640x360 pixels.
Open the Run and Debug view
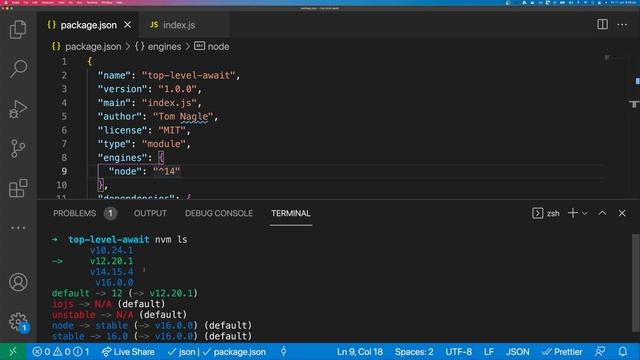18,109
